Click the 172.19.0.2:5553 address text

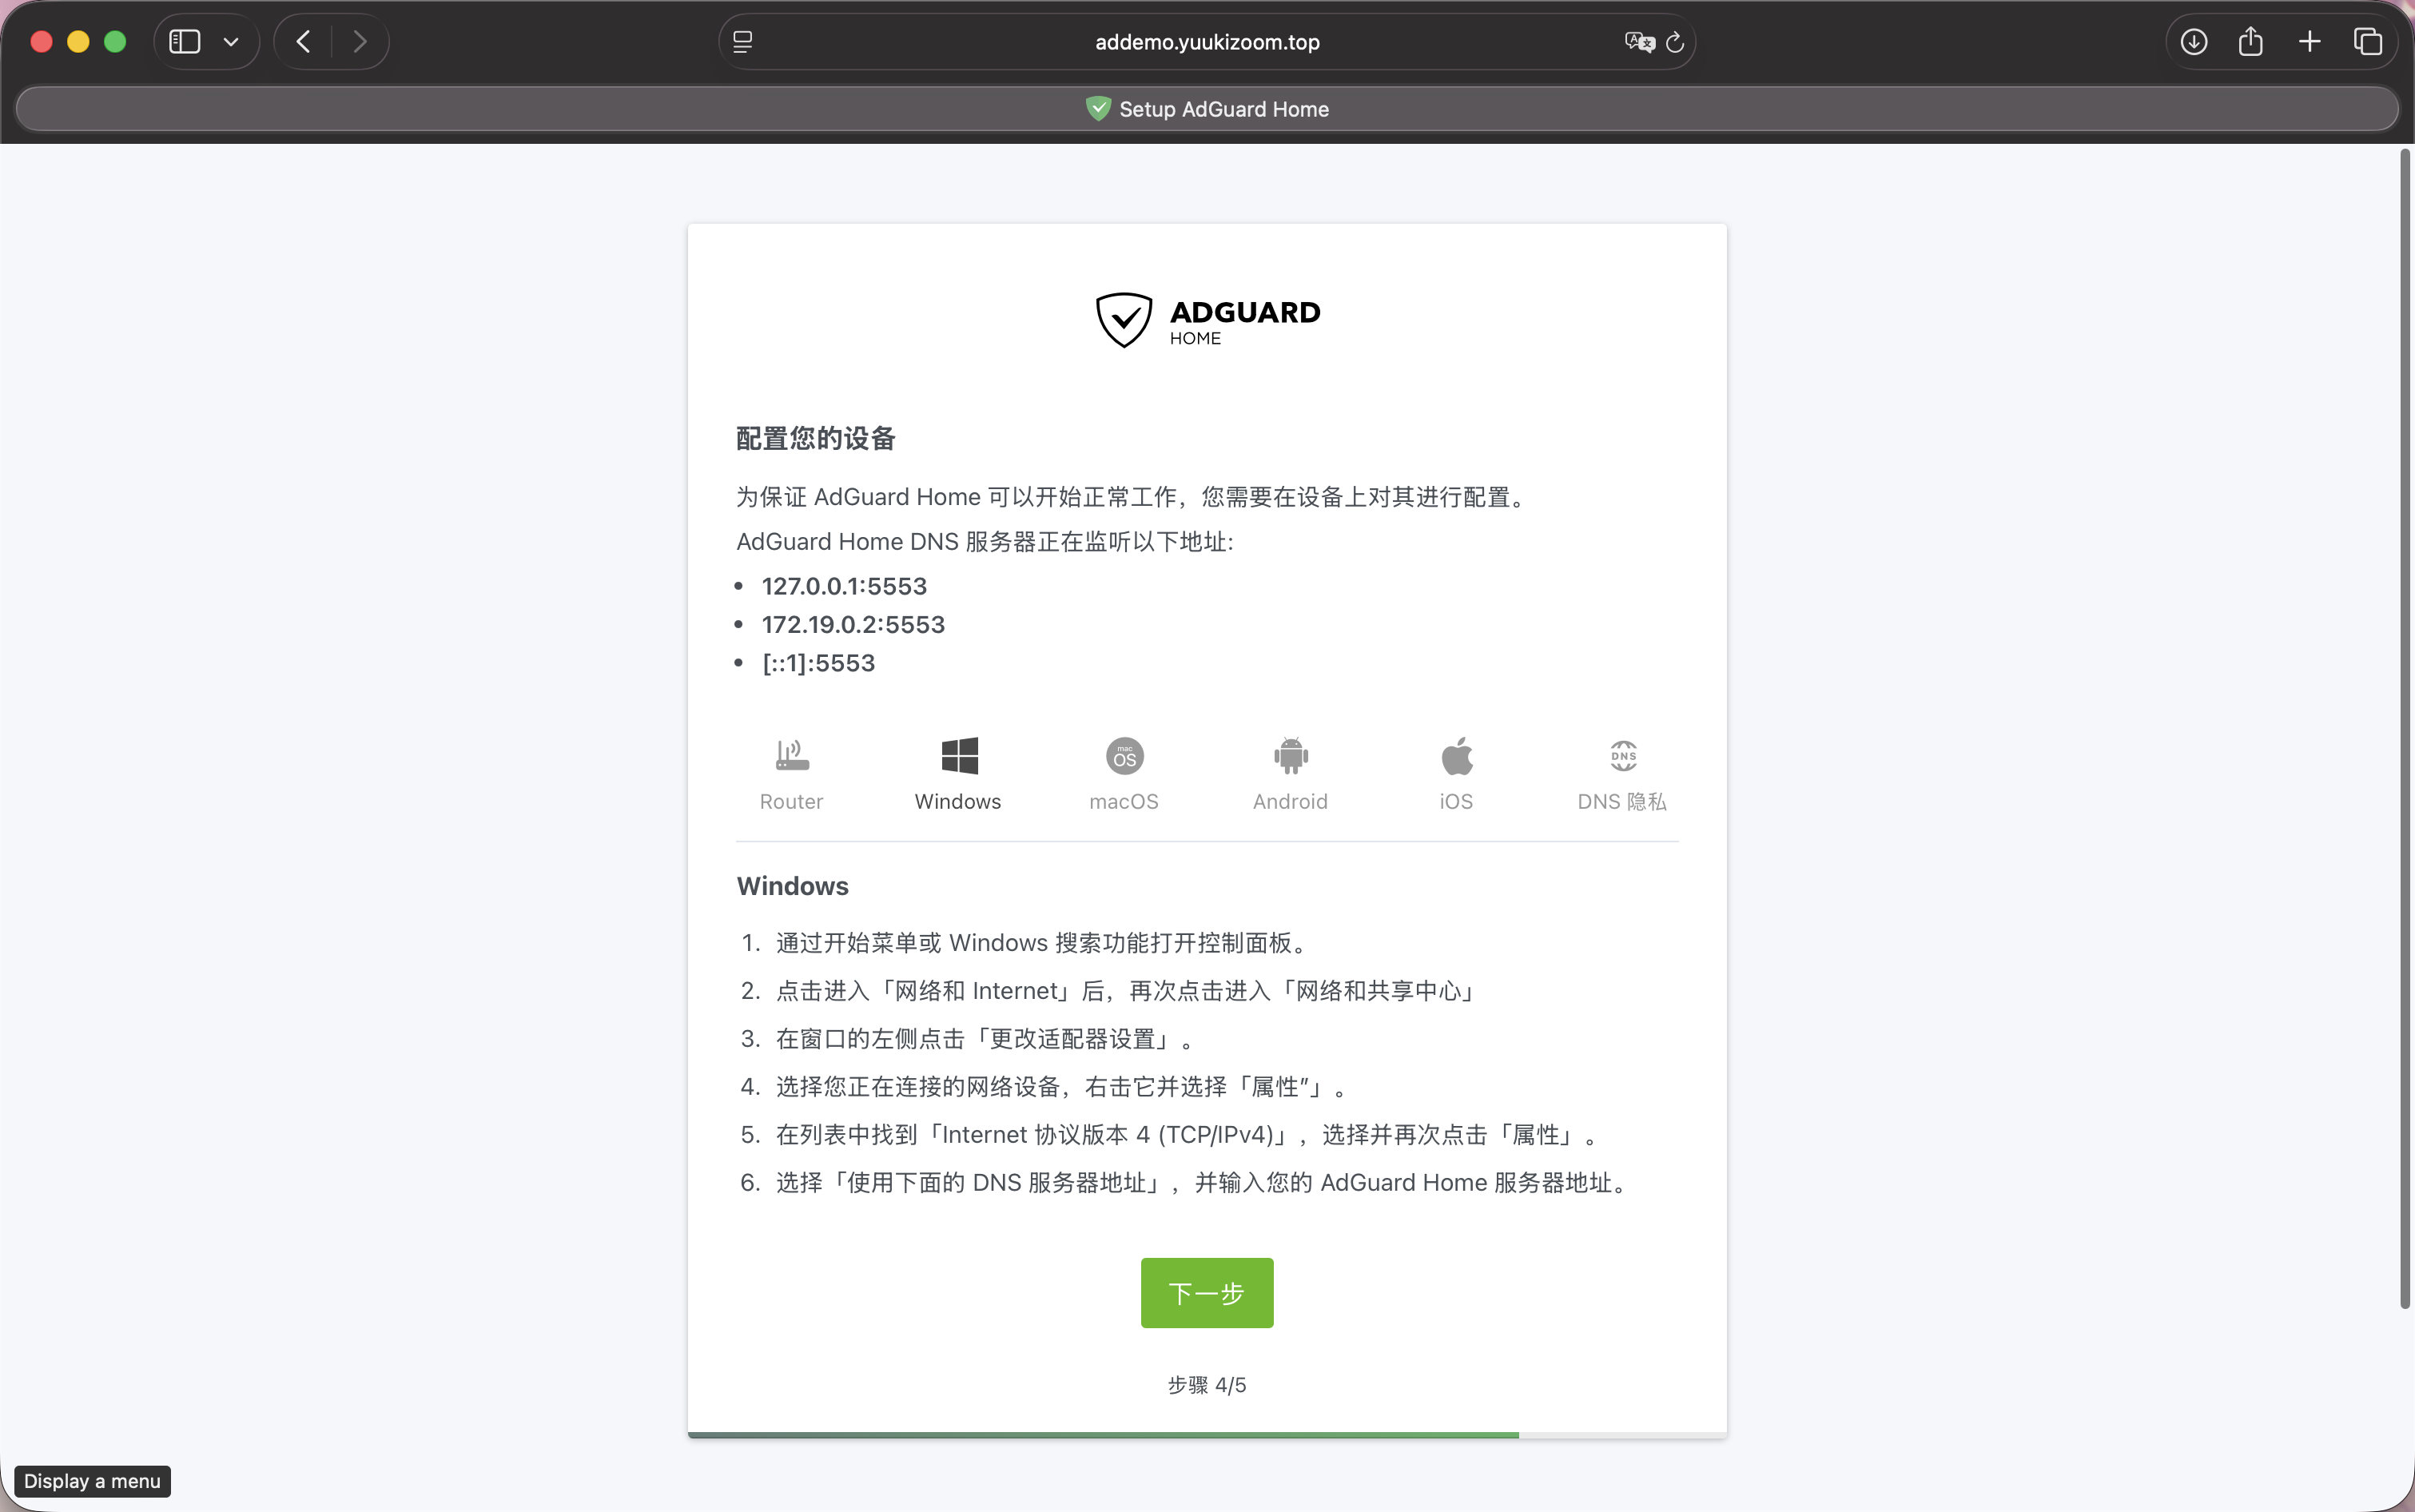(x=853, y=624)
